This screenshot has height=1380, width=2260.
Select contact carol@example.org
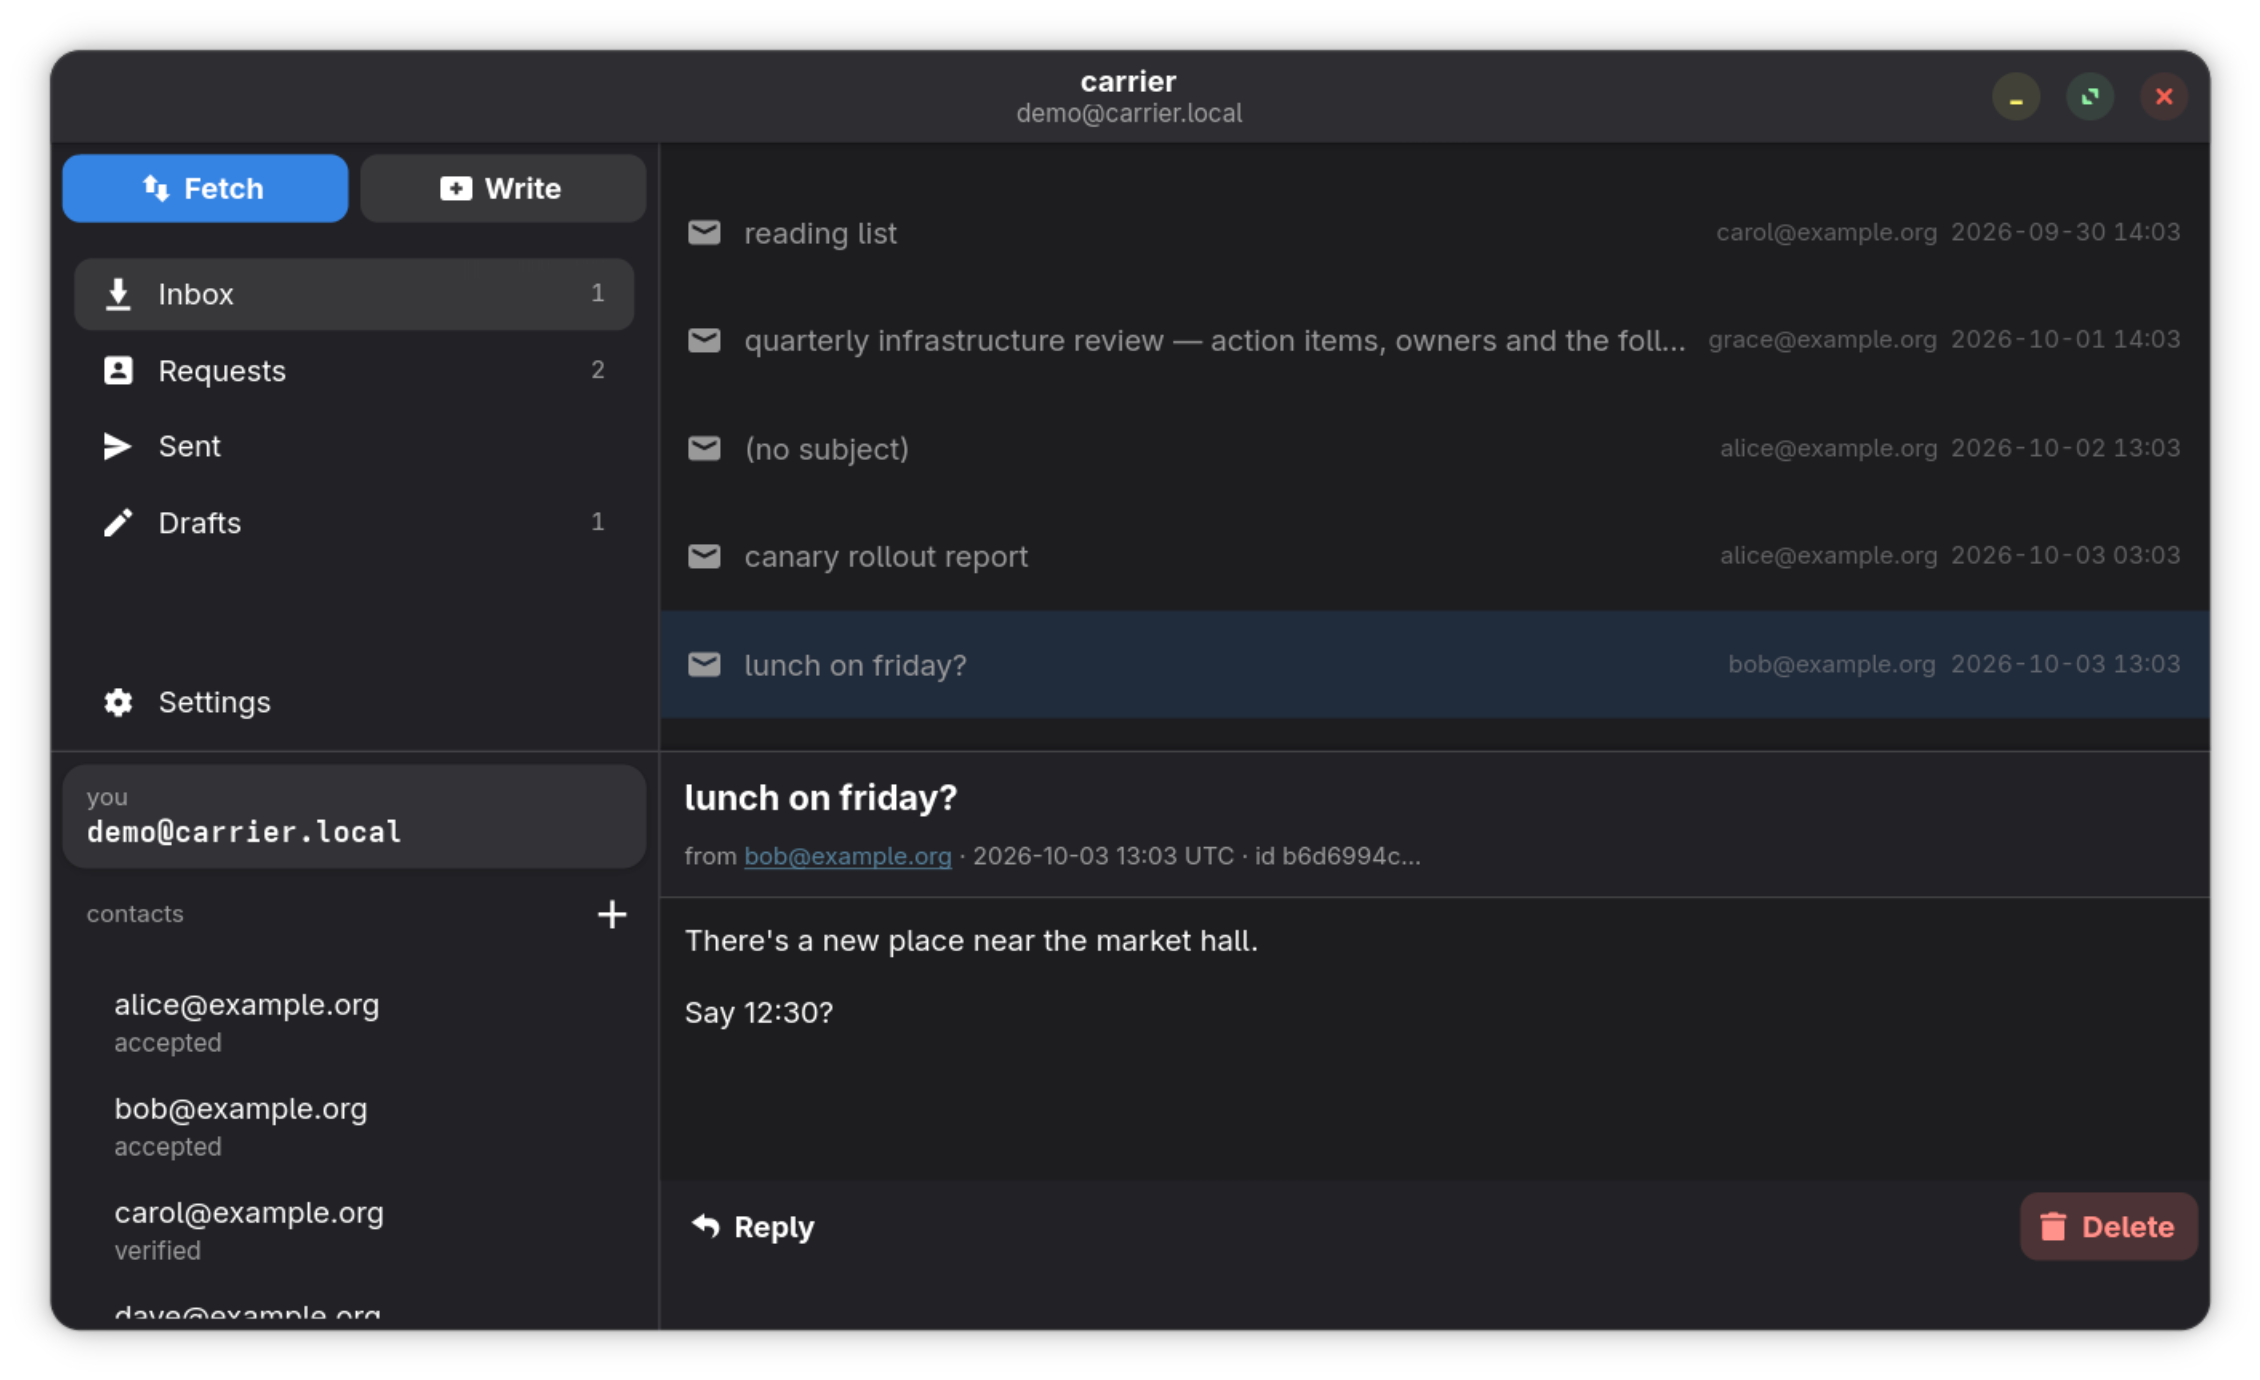click(354, 1230)
